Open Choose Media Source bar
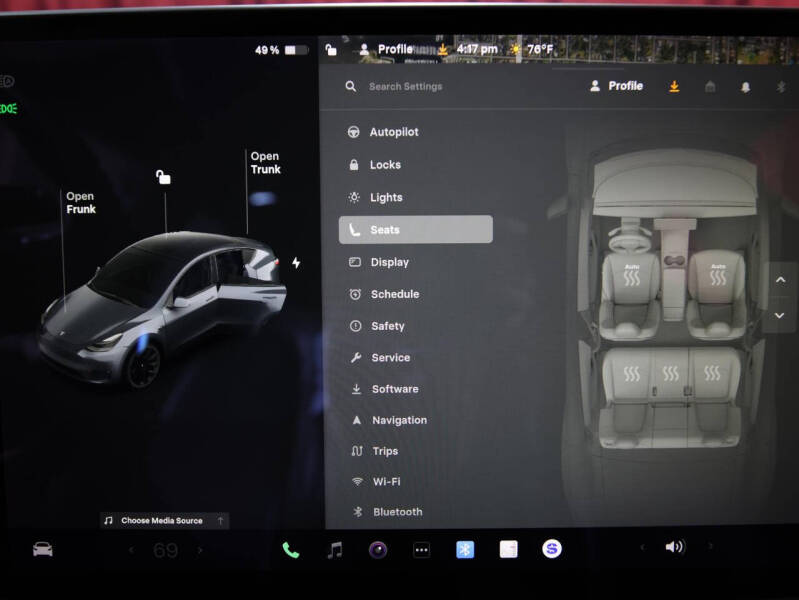This screenshot has width=799, height=600. coord(164,520)
